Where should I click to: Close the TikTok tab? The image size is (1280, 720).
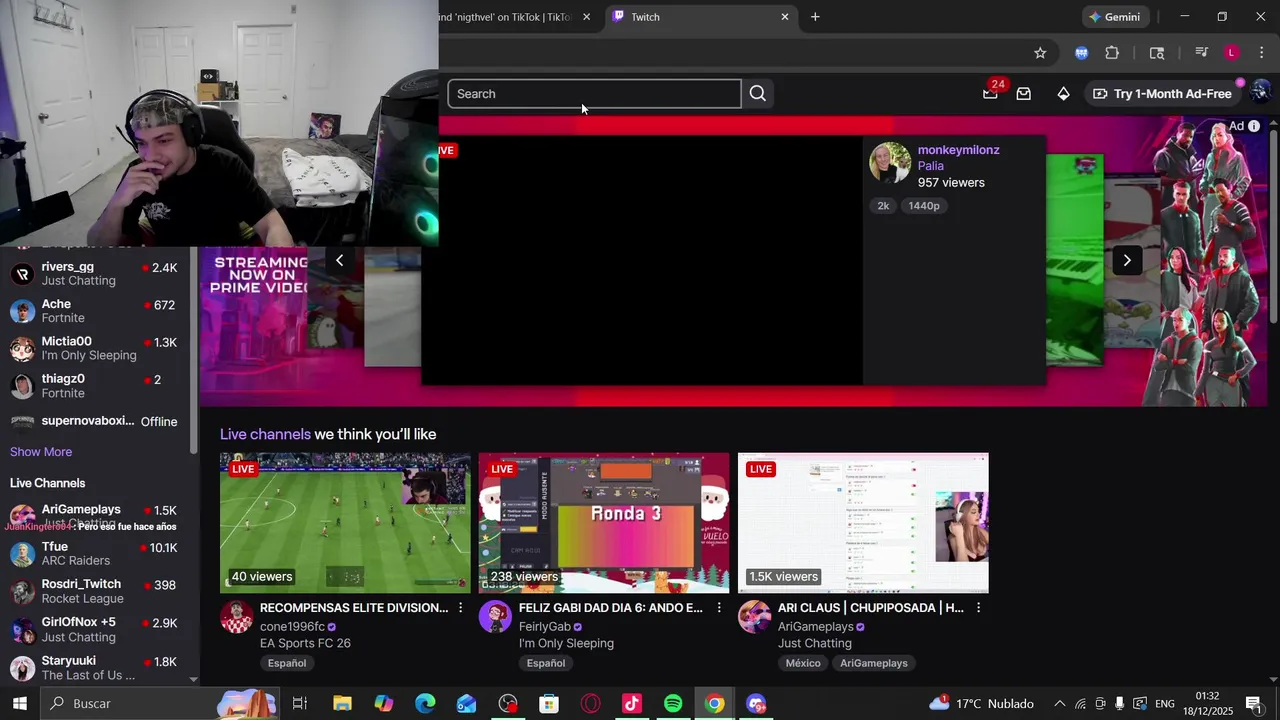586,17
